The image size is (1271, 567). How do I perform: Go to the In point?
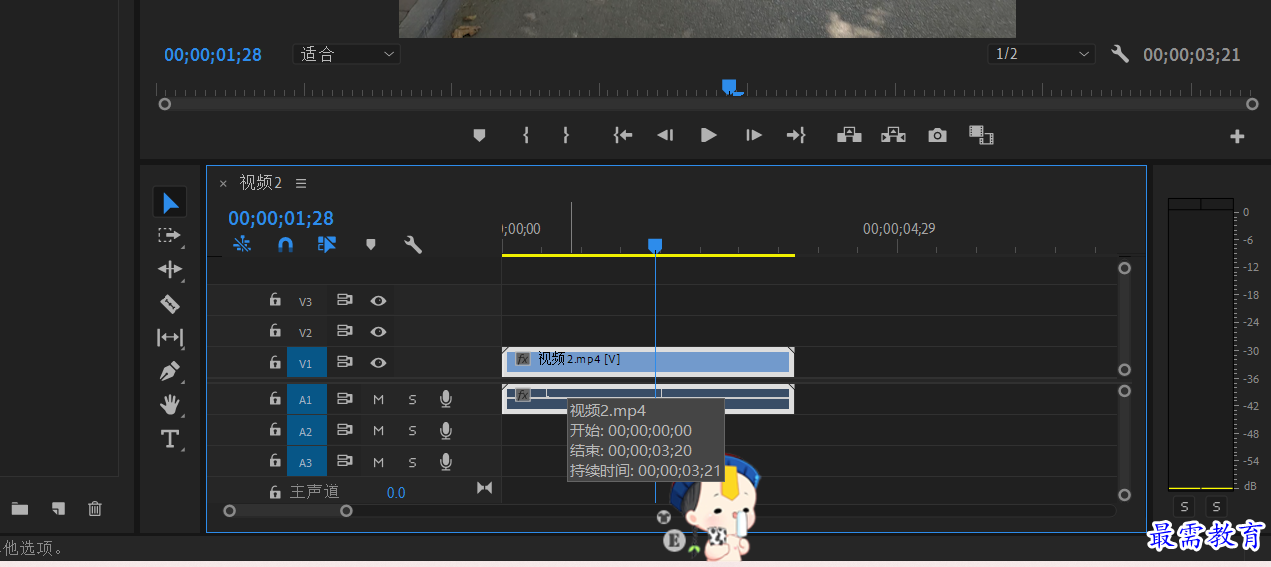click(x=623, y=135)
